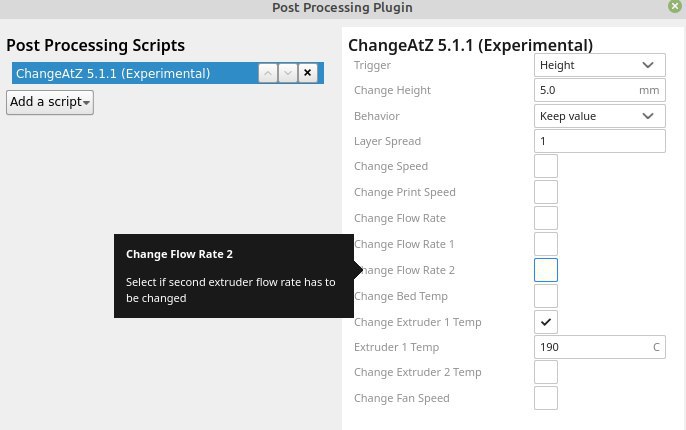Move ChangeAtZ script up in list
The image size is (686, 430).
[267, 73]
